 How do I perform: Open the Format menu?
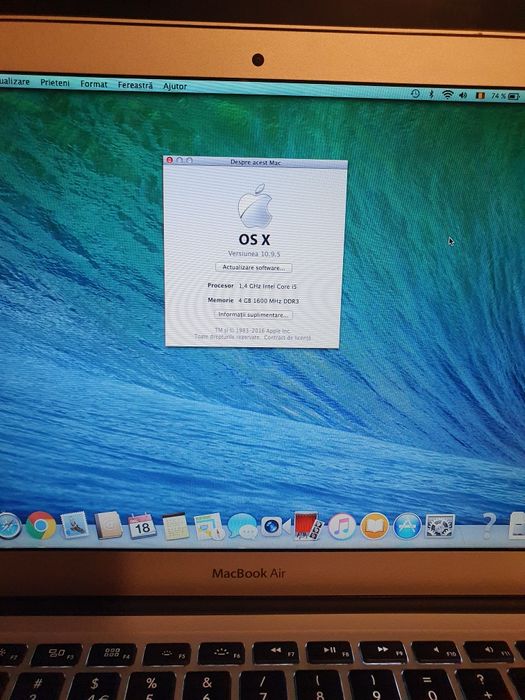(94, 84)
